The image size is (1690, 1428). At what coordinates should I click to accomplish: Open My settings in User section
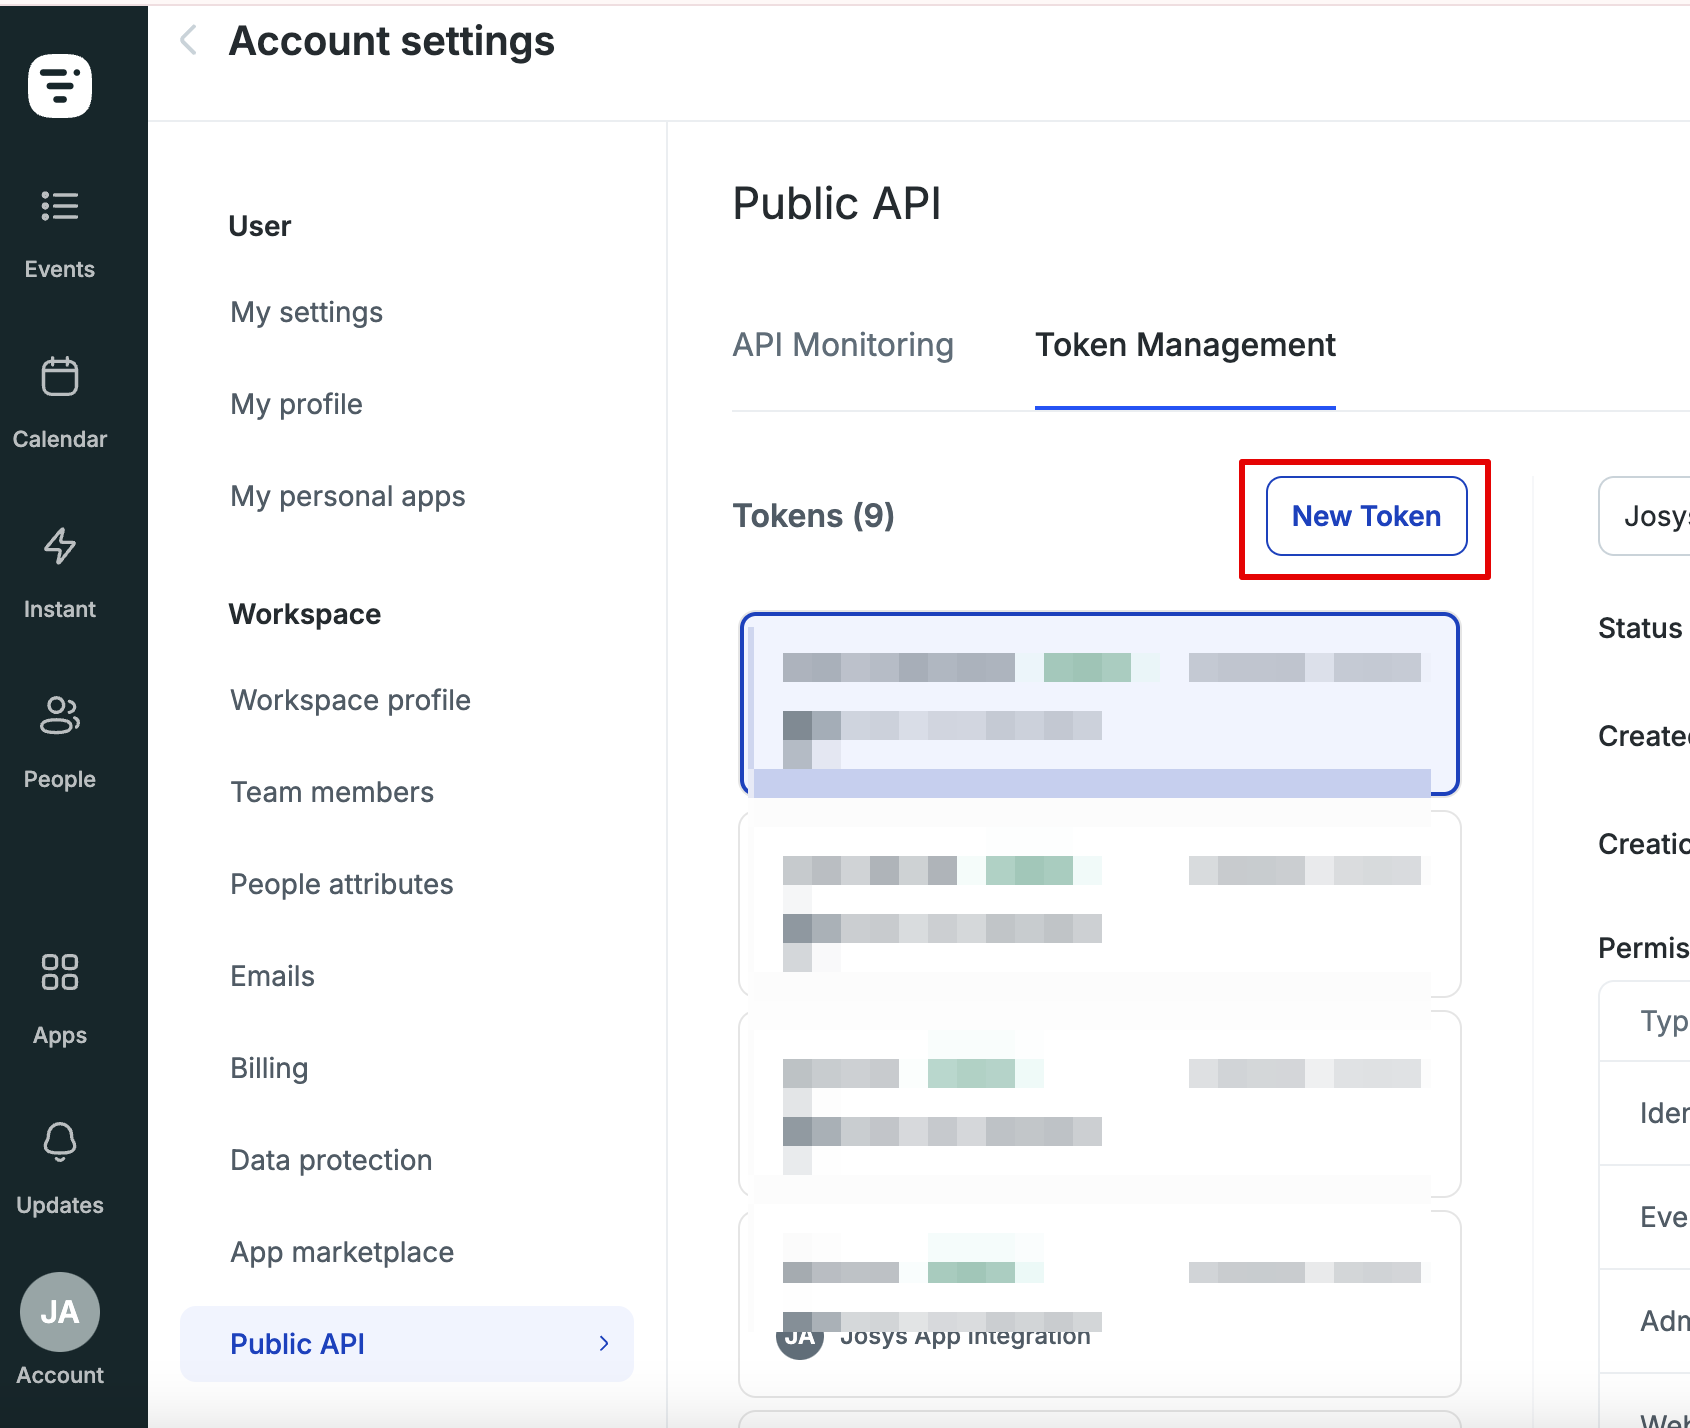coord(306,312)
